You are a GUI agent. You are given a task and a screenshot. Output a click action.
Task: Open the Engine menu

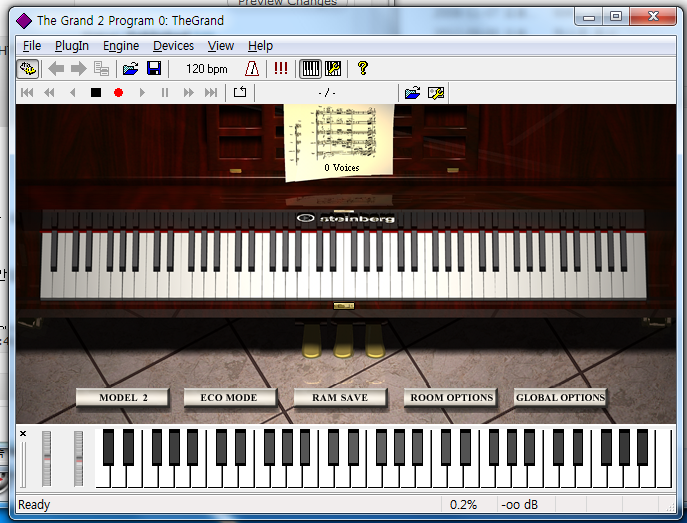(x=121, y=46)
